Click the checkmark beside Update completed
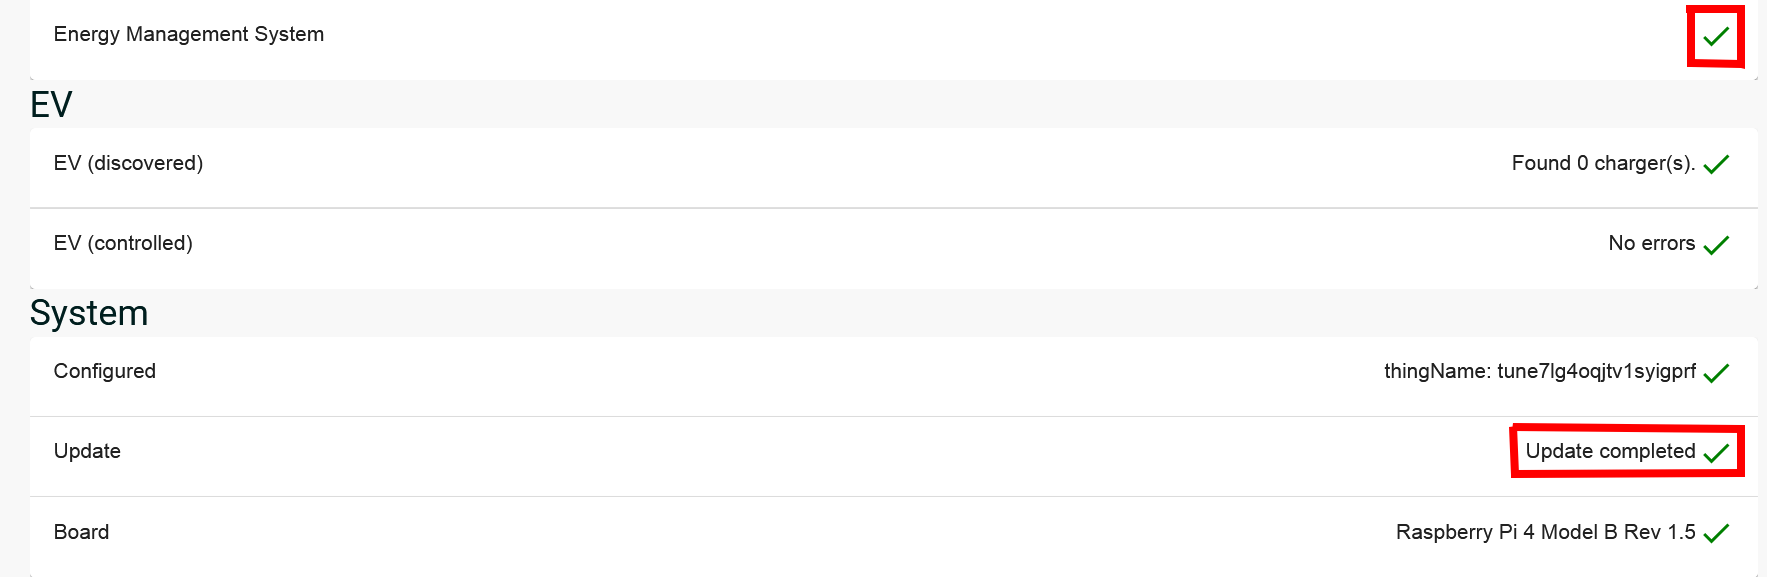 click(1716, 453)
